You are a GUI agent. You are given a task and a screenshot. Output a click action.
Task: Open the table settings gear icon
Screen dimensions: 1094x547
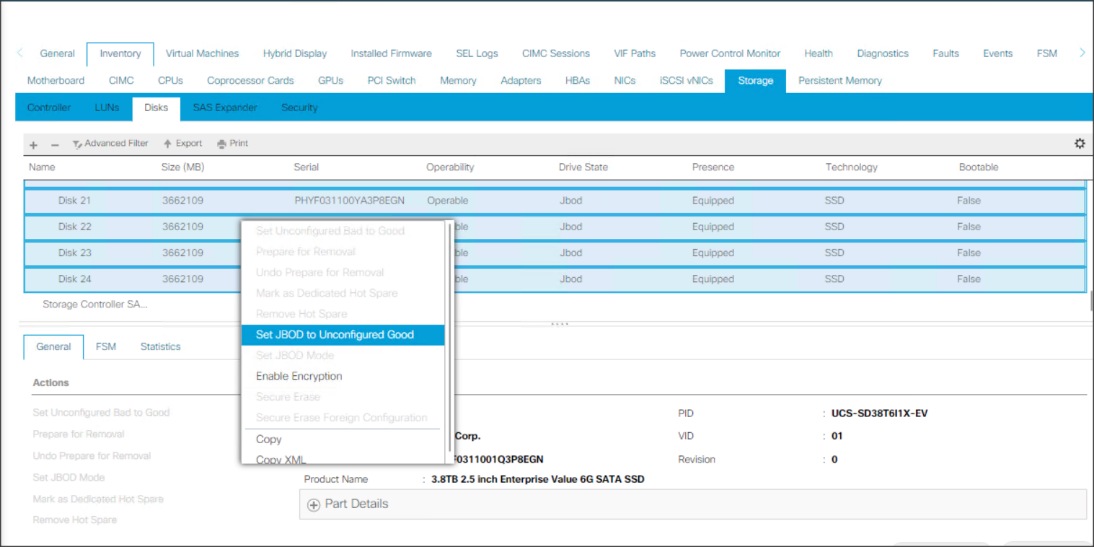point(1079,143)
